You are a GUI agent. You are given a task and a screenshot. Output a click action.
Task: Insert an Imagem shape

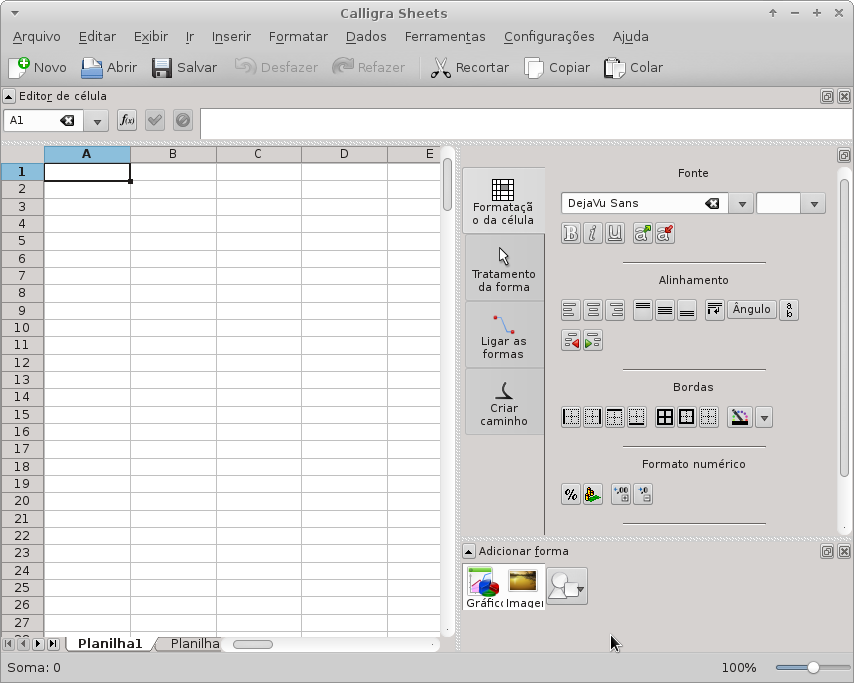coord(524,587)
